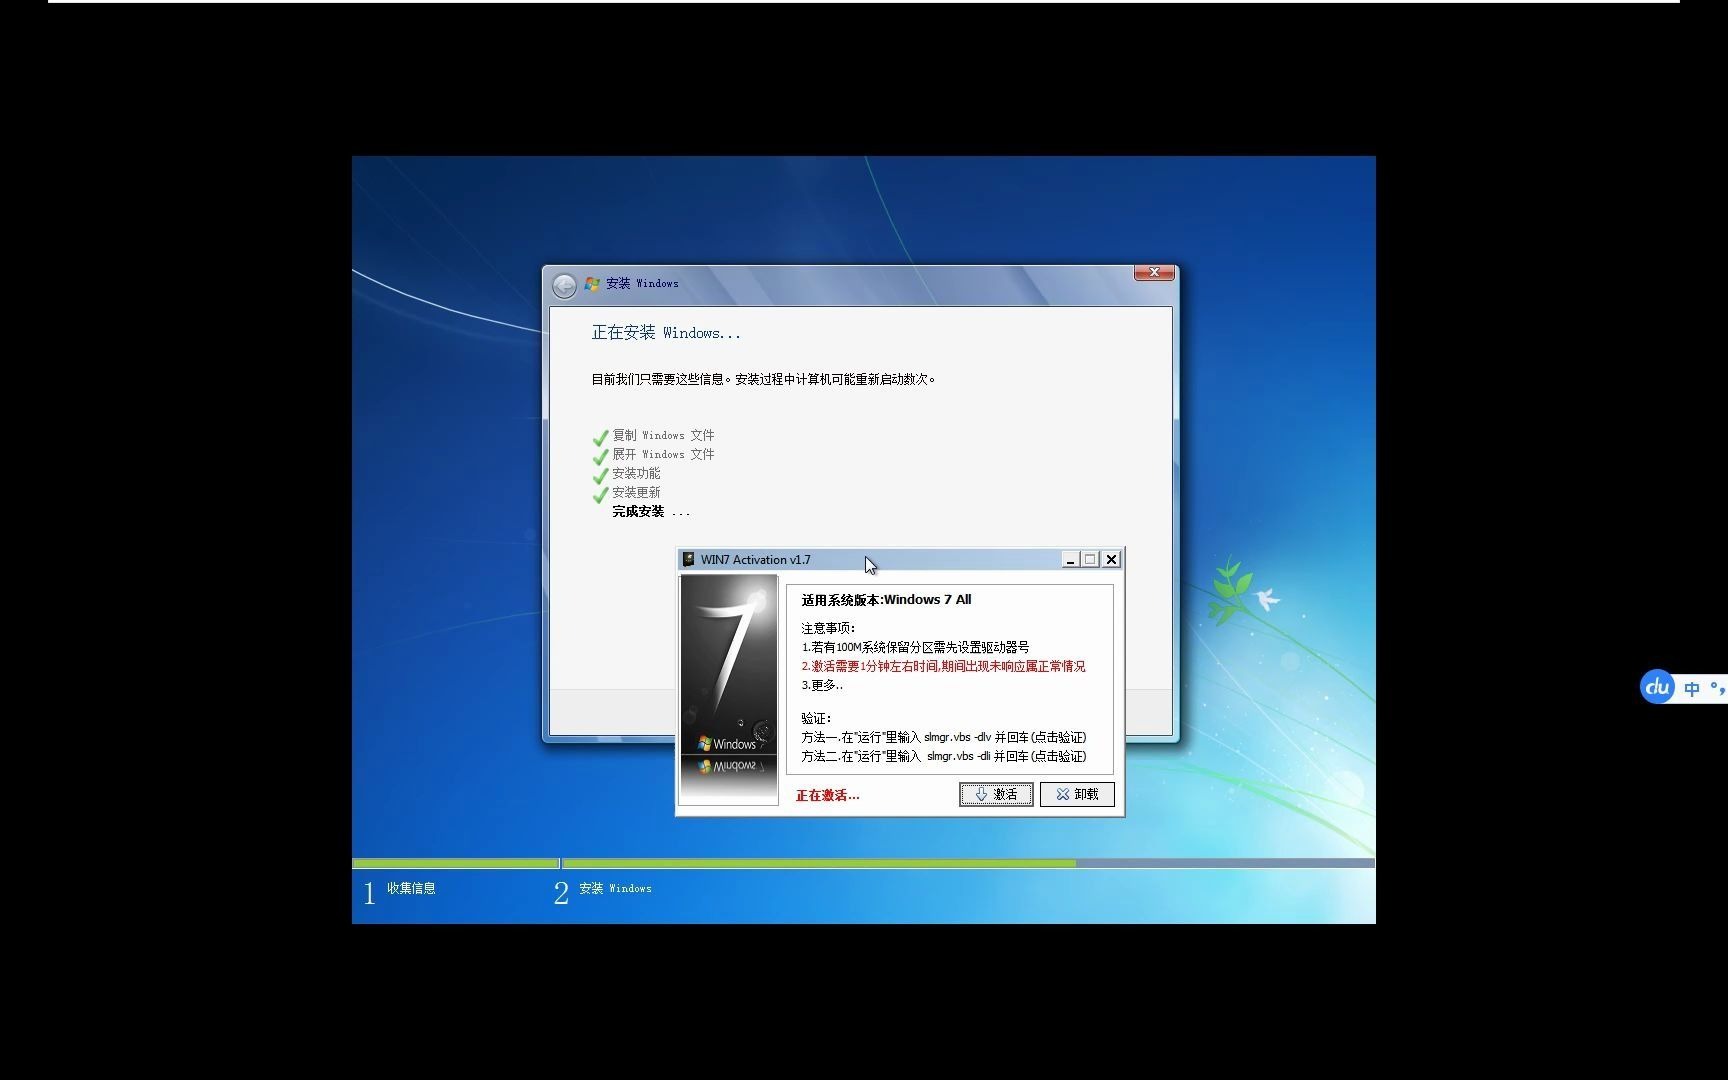This screenshot has height=1080, width=1728.
Task: Click the WIN7 Activation v1.7 title bar
Action: (x=870, y=560)
